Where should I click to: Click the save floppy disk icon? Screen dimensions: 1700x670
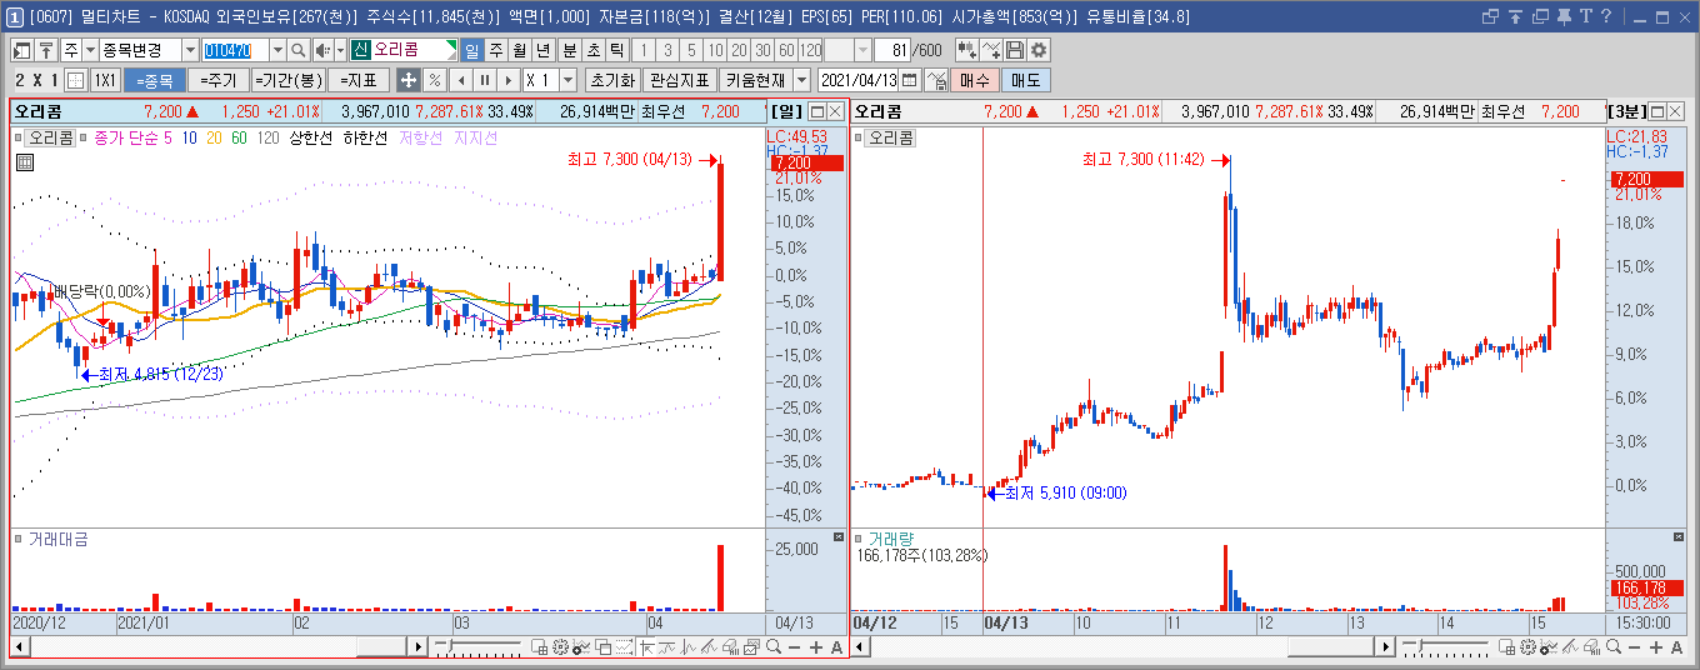point(1015,50)
